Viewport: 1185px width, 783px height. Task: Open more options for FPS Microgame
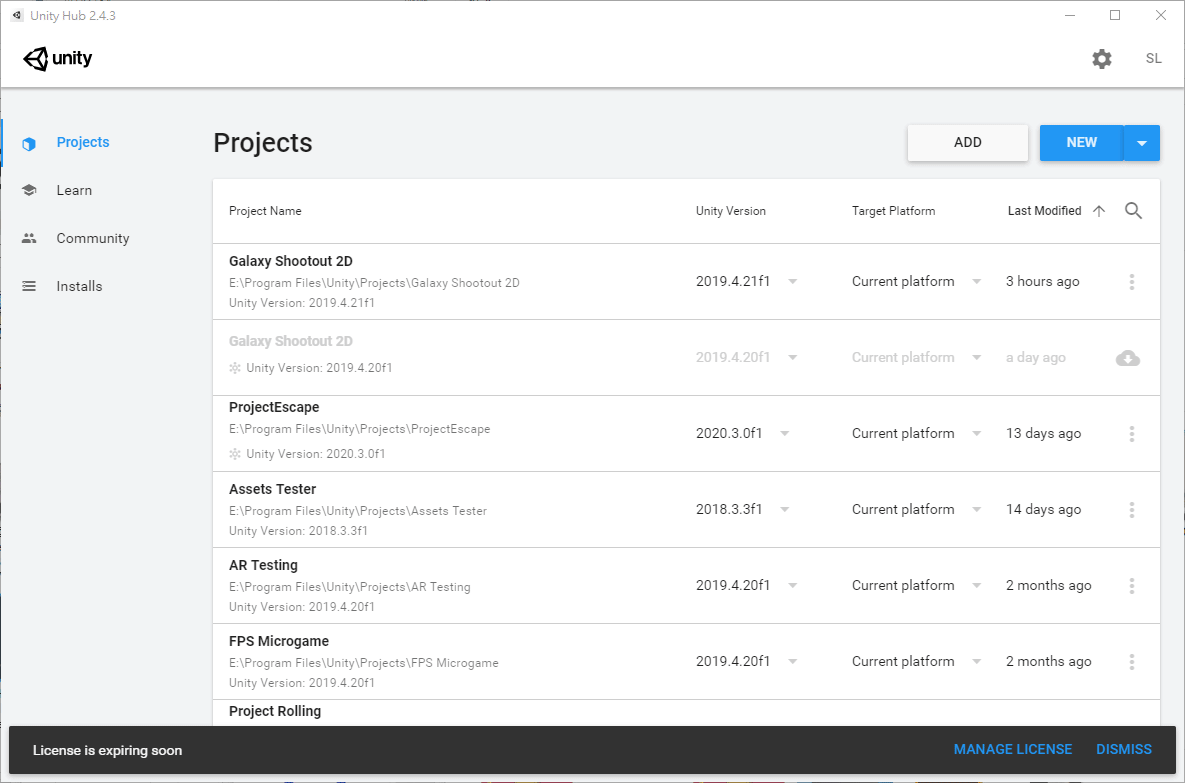1131,662
